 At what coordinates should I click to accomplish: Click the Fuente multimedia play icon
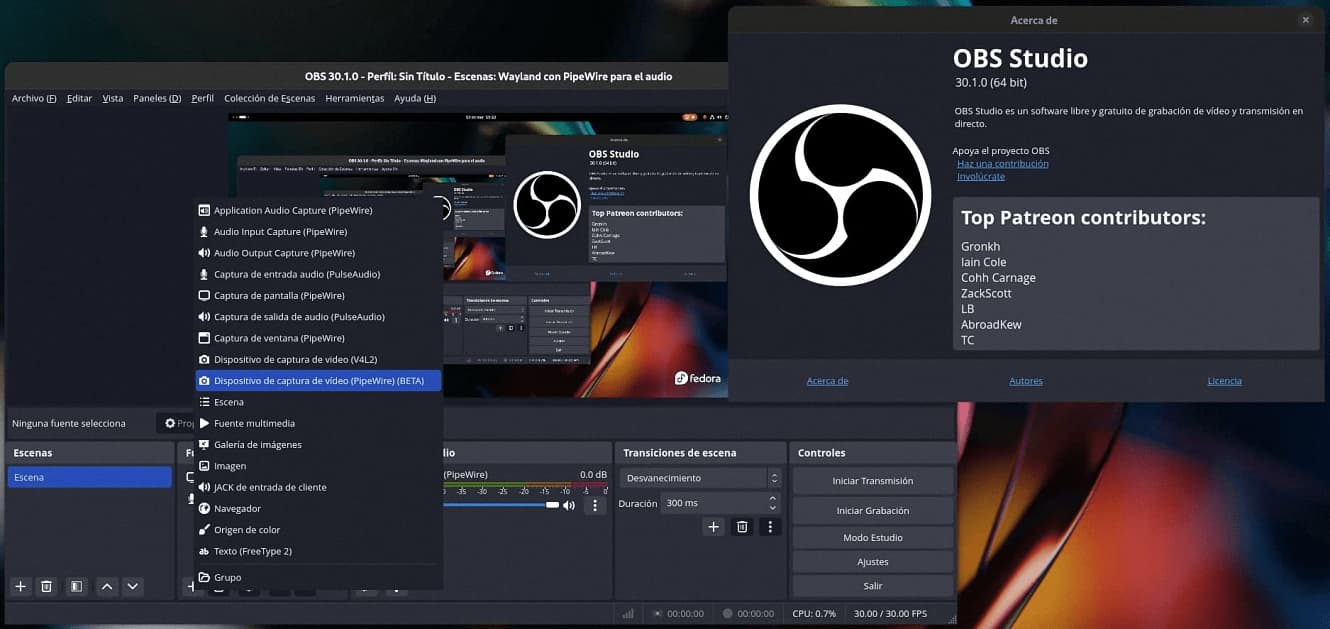(x=204, y=423)
